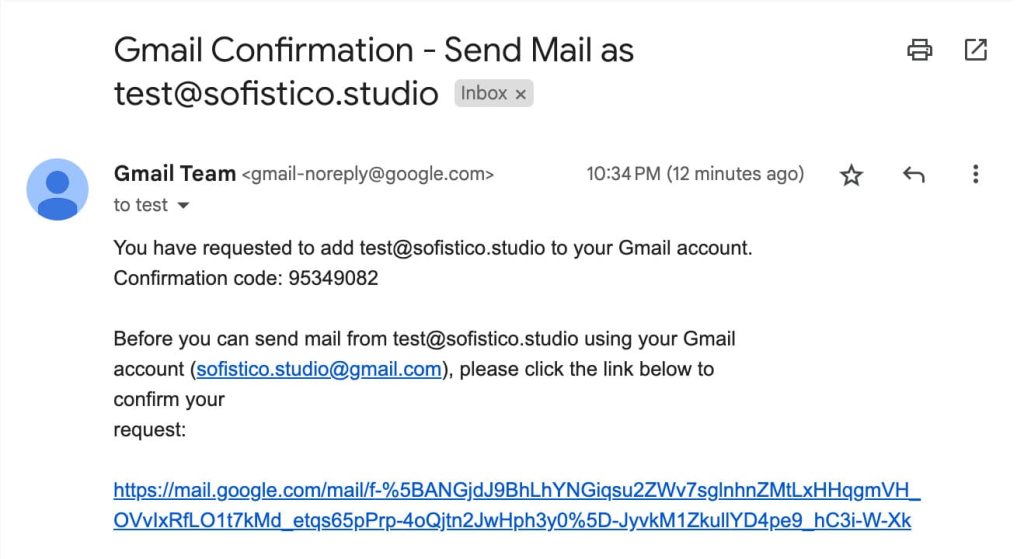Screen dimensions: 1024x559
Task: Click the "to test" recipient text
Action: click(140, 205)
